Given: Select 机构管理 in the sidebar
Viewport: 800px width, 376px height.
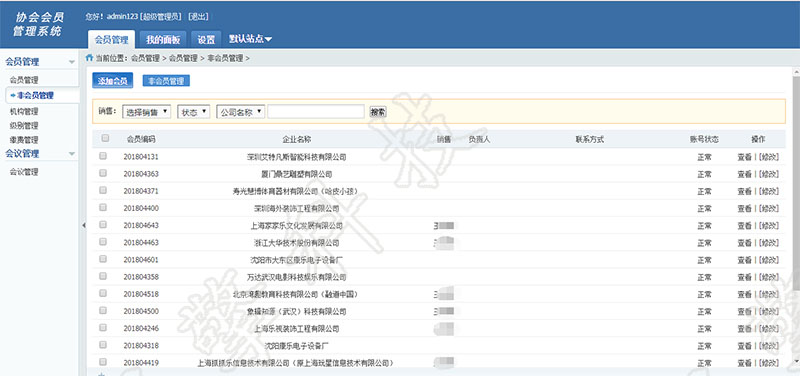Looking at the screenshot, I should [24, 111].
